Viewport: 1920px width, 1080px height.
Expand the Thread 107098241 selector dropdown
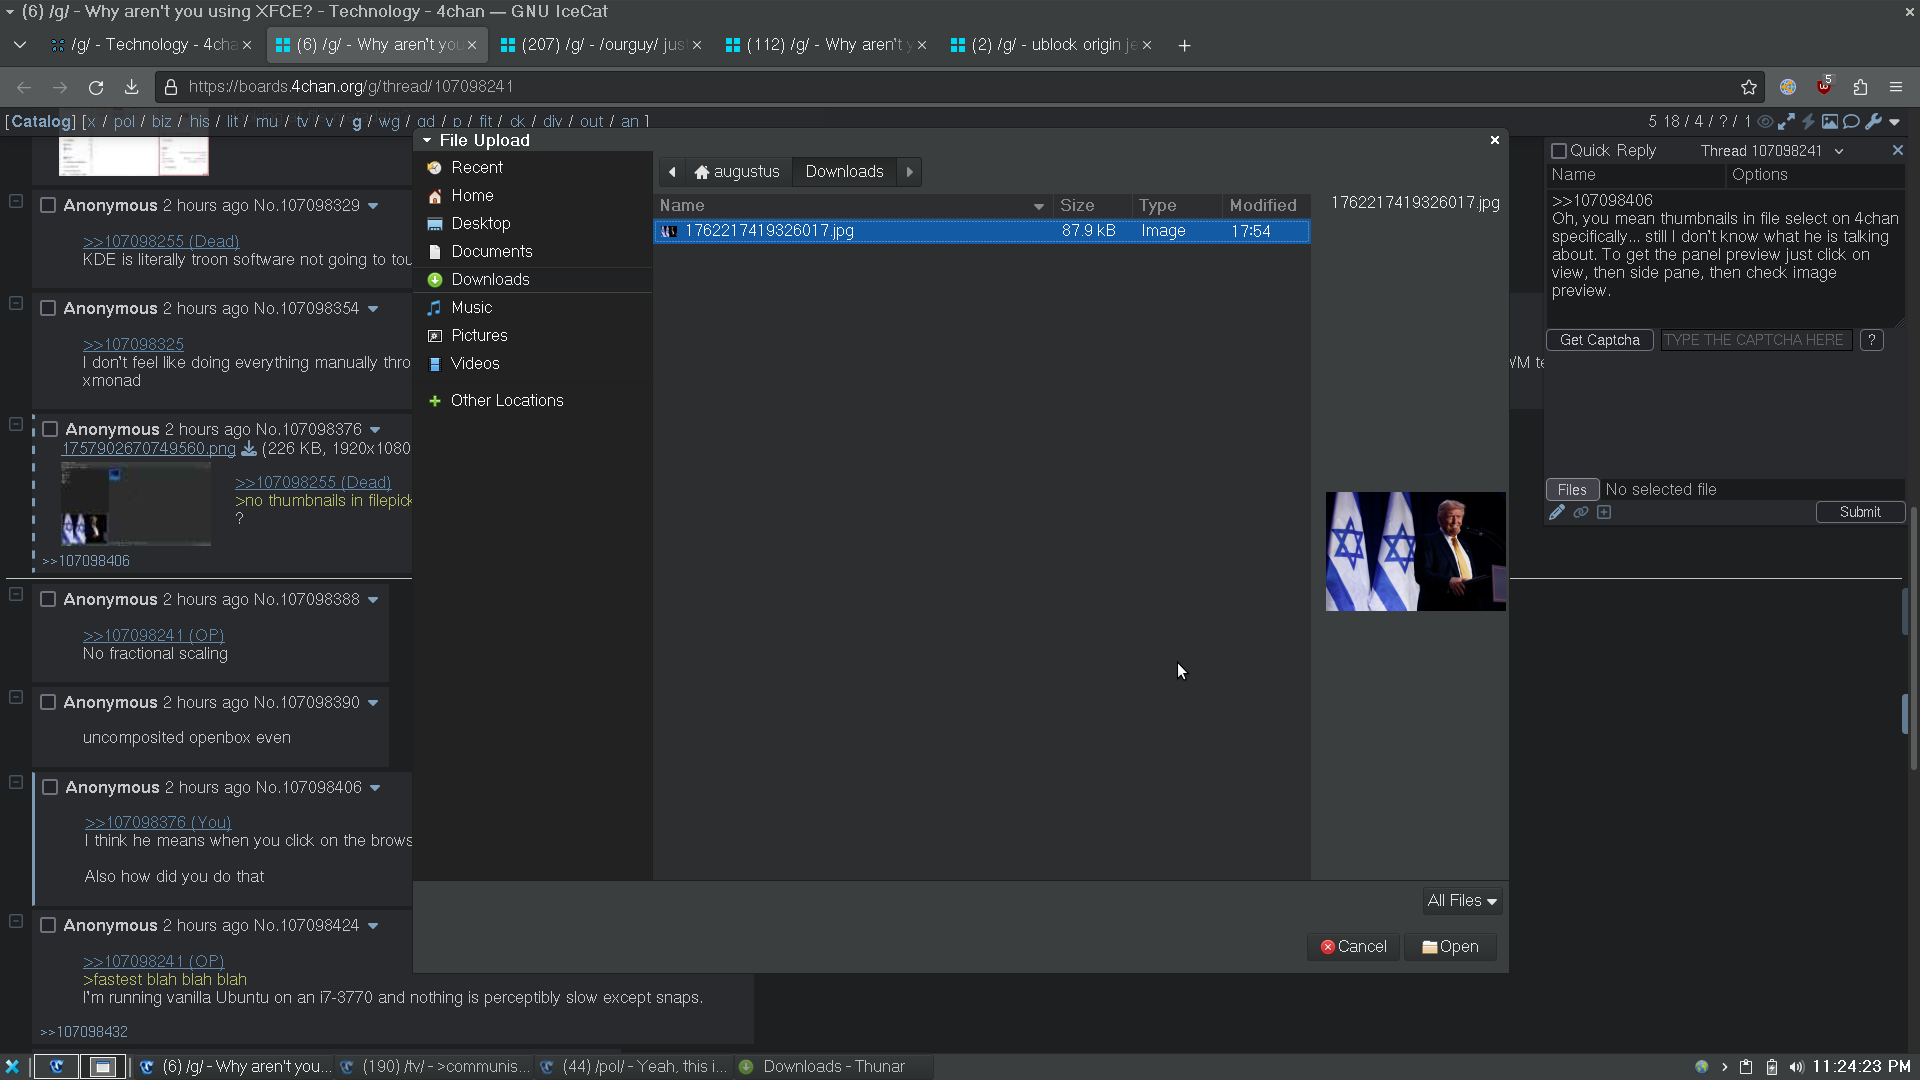(1838, 151)
